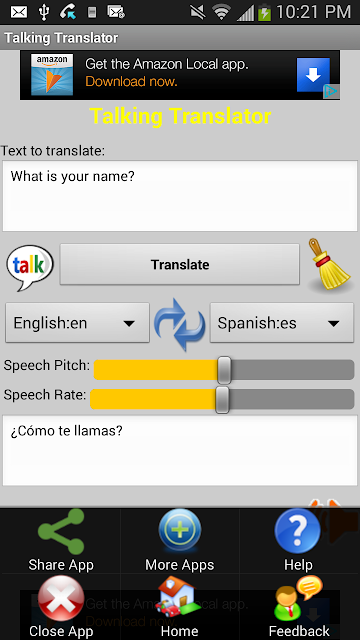Tap the green Share App icon
The width and height of the screenshot is (360, 640).
coord(61,532)
